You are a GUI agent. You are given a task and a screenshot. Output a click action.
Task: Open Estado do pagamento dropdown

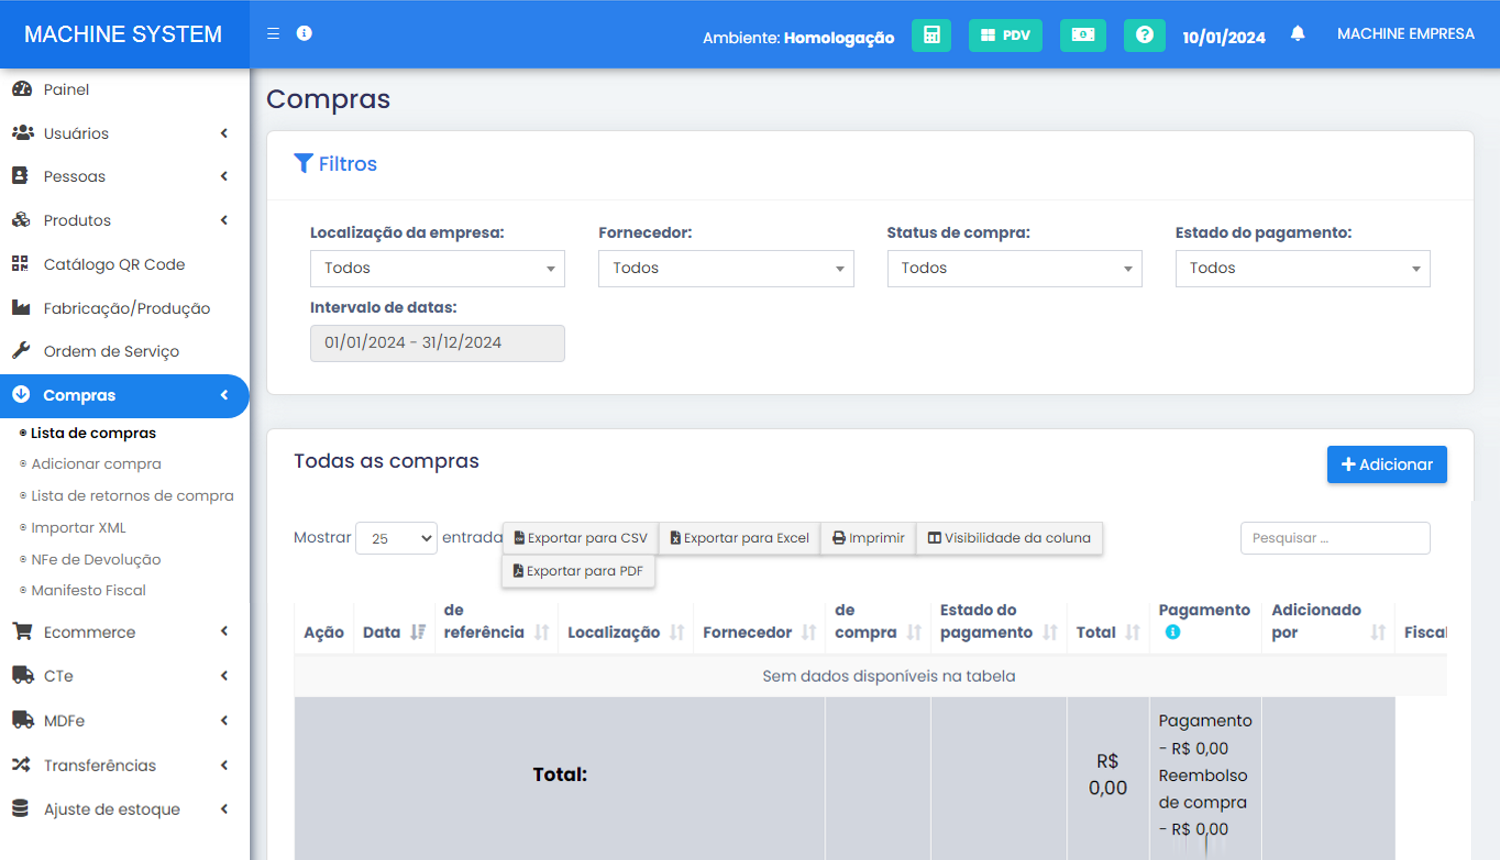coord(1303,268)
